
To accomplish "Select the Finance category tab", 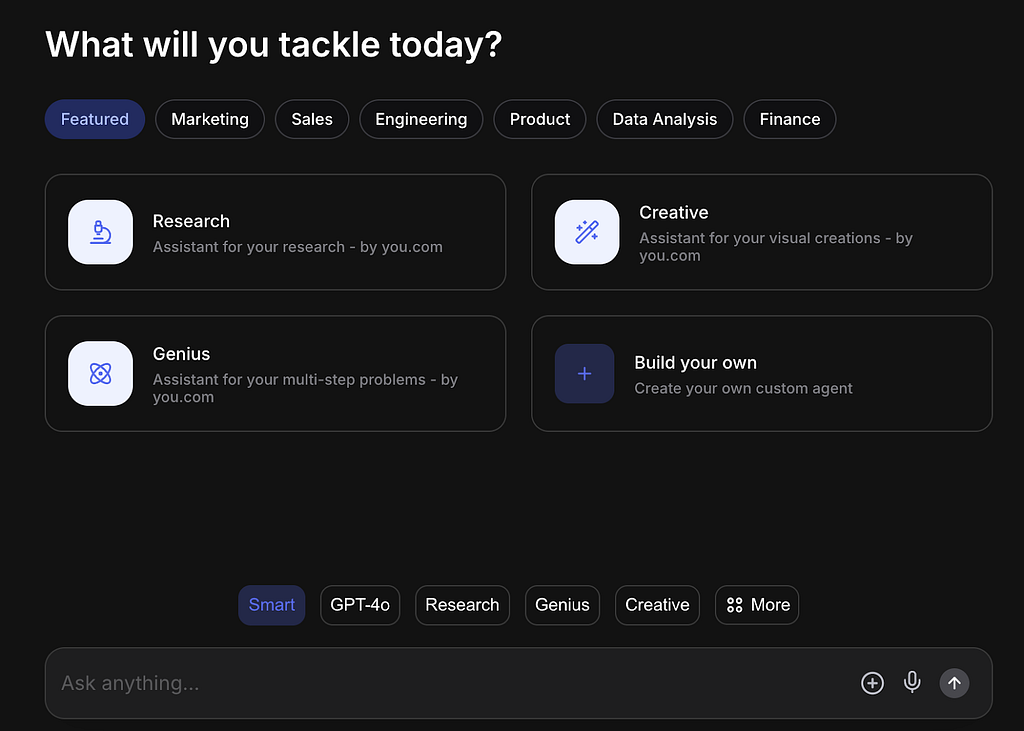I will (x=790, y=119).
